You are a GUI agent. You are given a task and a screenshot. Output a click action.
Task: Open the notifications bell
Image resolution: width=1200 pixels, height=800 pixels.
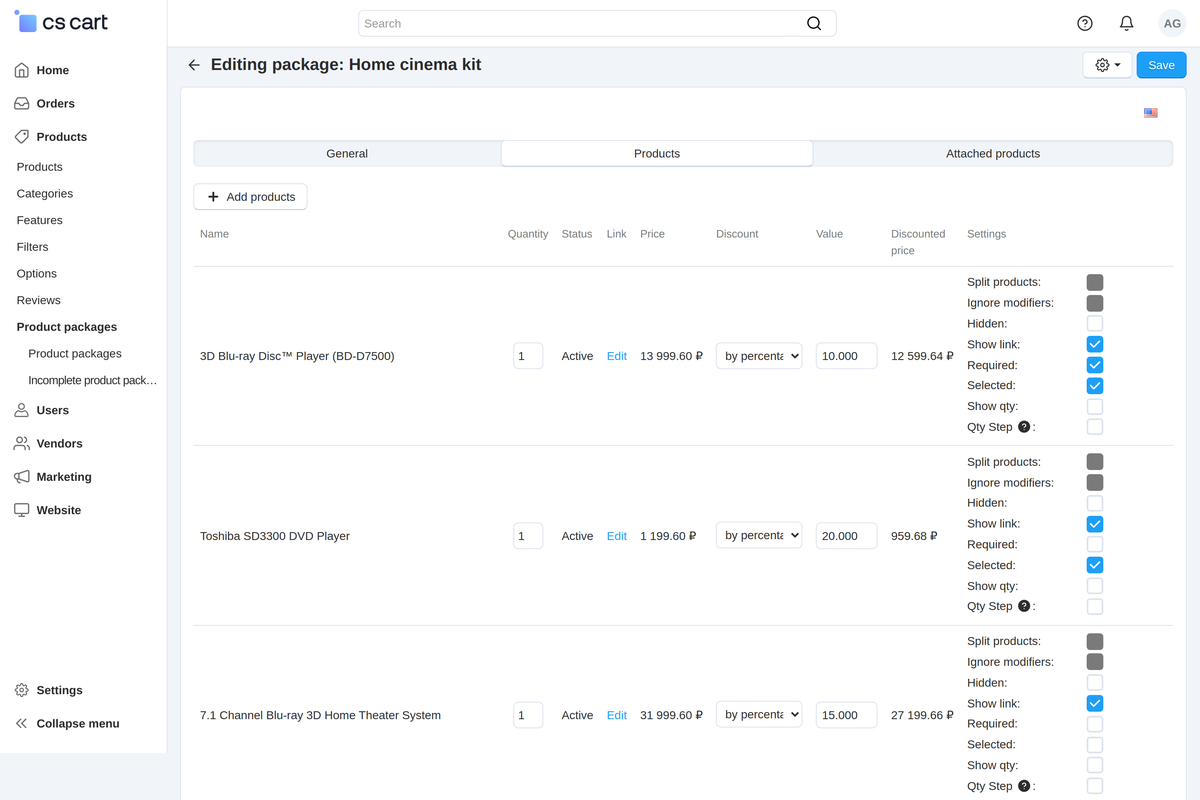click(1126, 23)
